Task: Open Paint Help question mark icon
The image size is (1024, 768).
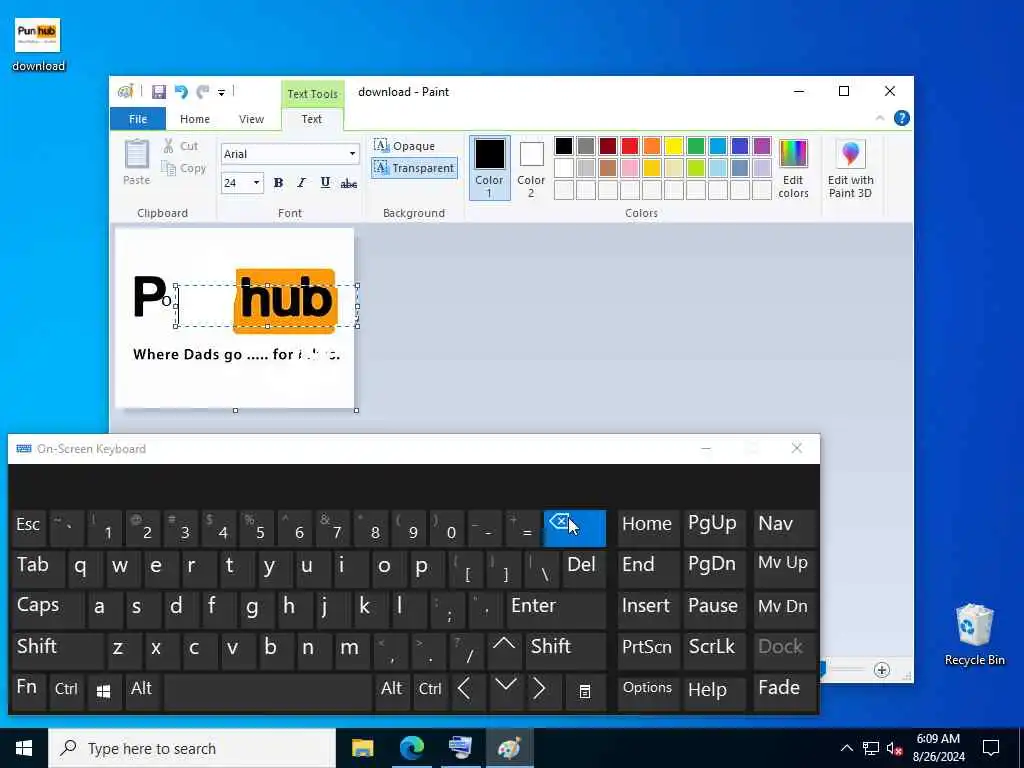Action: click(902, 118)
